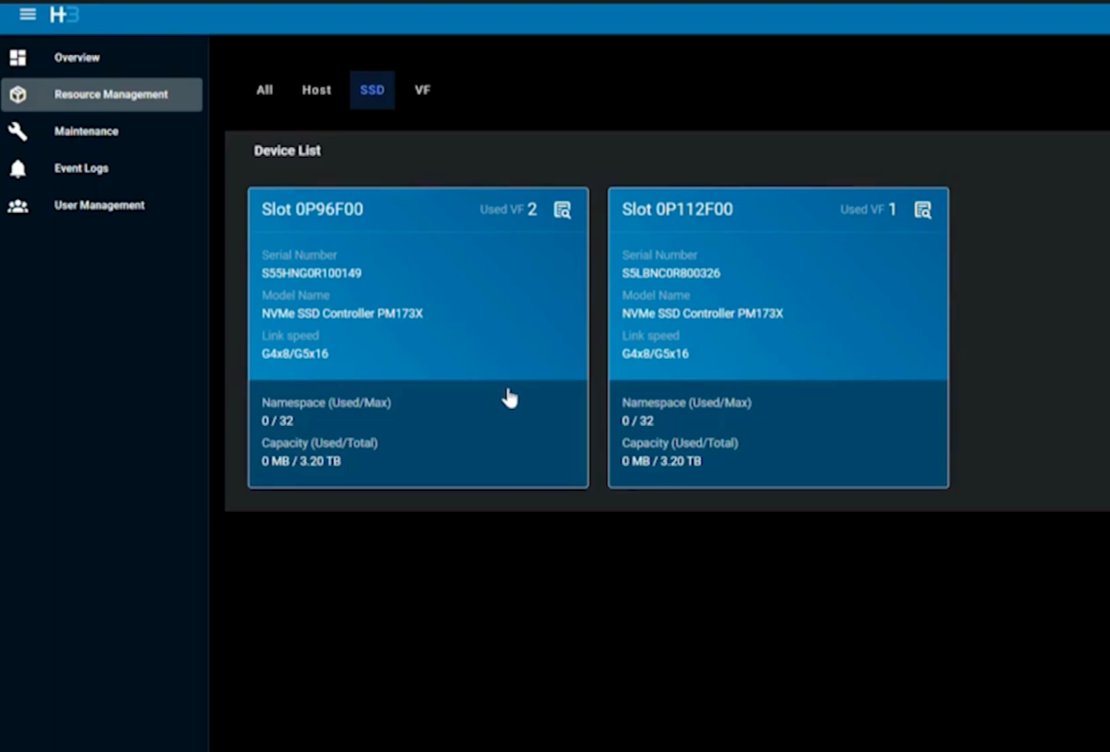Screen dimensions: 1110x752
Task: Click the Device List heading
Action: [x=287, y=151]
